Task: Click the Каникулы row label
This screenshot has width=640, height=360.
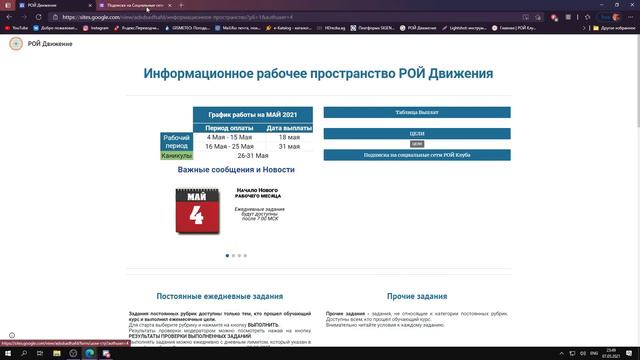Action: 176,156
